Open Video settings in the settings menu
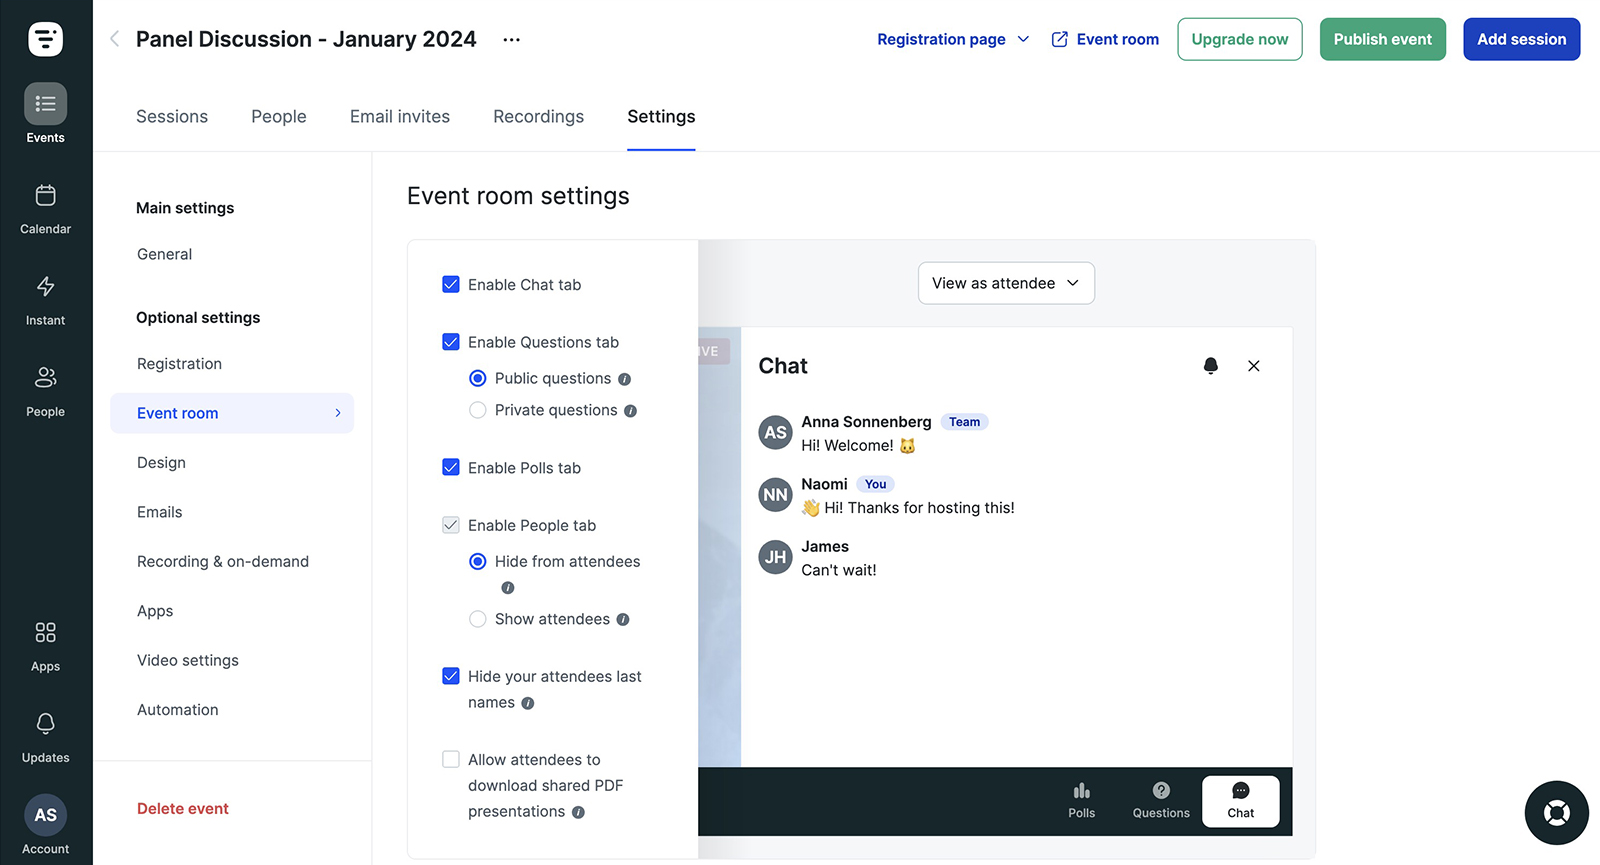 click(x=188, y=660)
